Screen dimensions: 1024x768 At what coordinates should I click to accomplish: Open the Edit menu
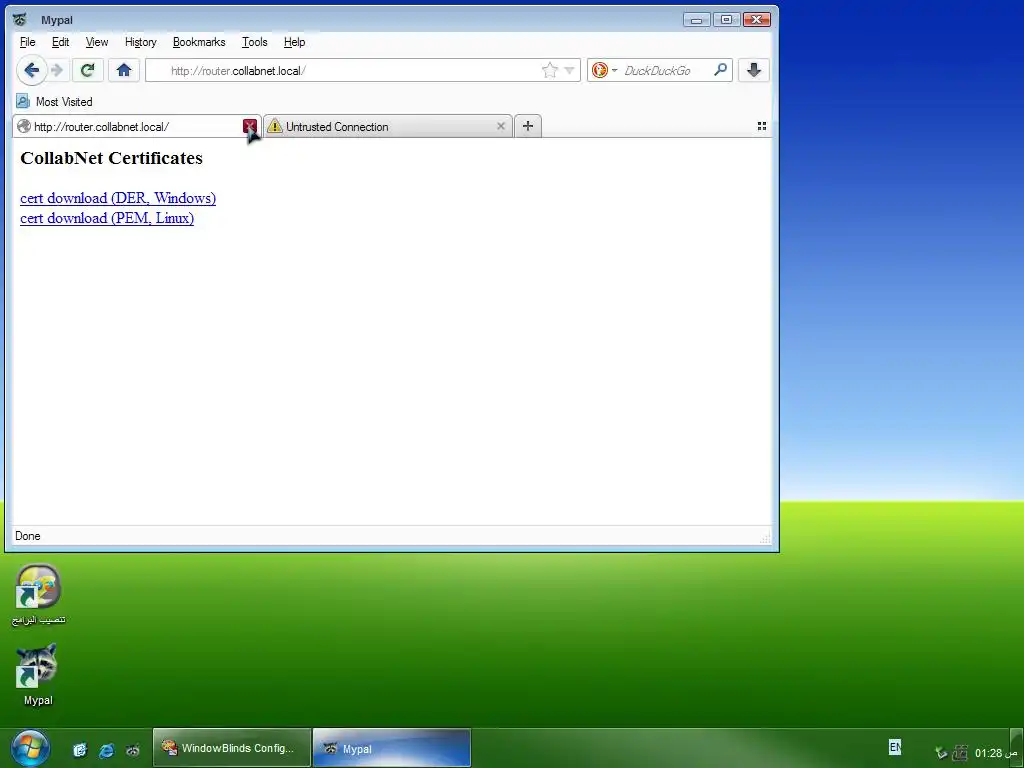tap(60, 42)
